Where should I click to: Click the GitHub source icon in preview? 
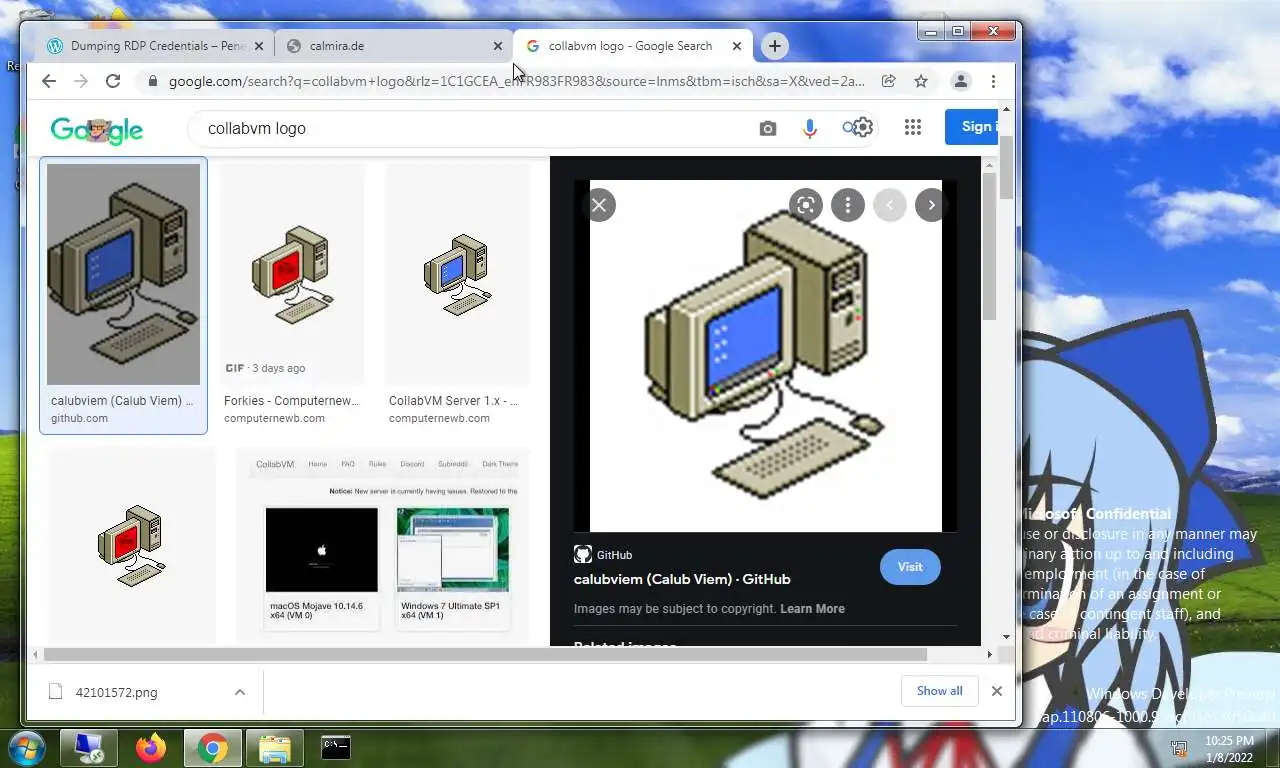tap(582, 554)
